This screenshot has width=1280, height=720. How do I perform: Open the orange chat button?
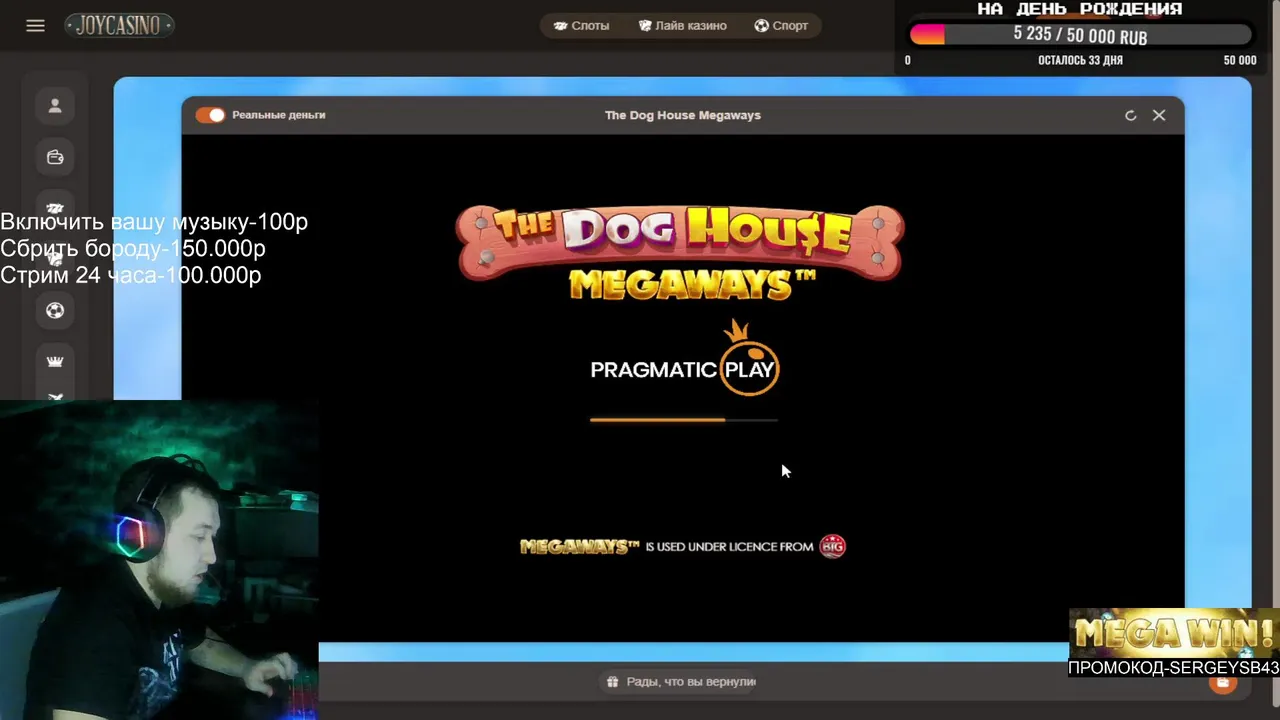pyautogui.click(x=1222, y=683)
